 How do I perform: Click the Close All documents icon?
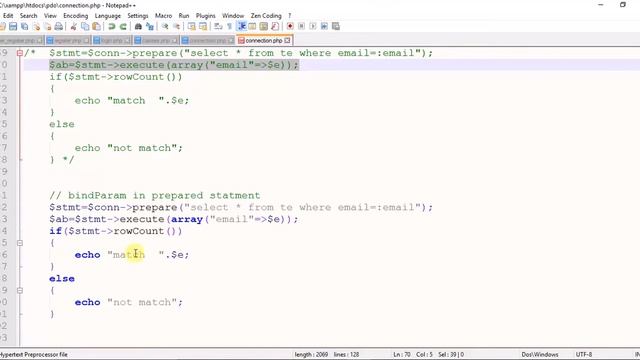(47, 27)
